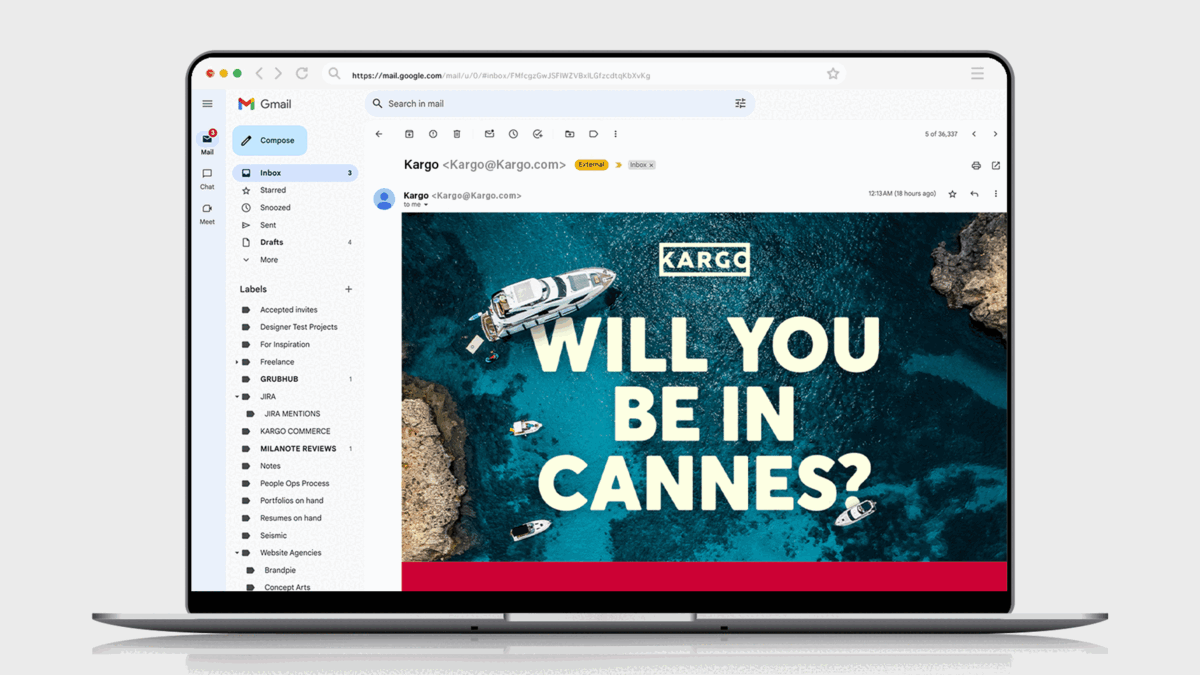
Task: Click the Compose button
Action: (x=269, y=141)
